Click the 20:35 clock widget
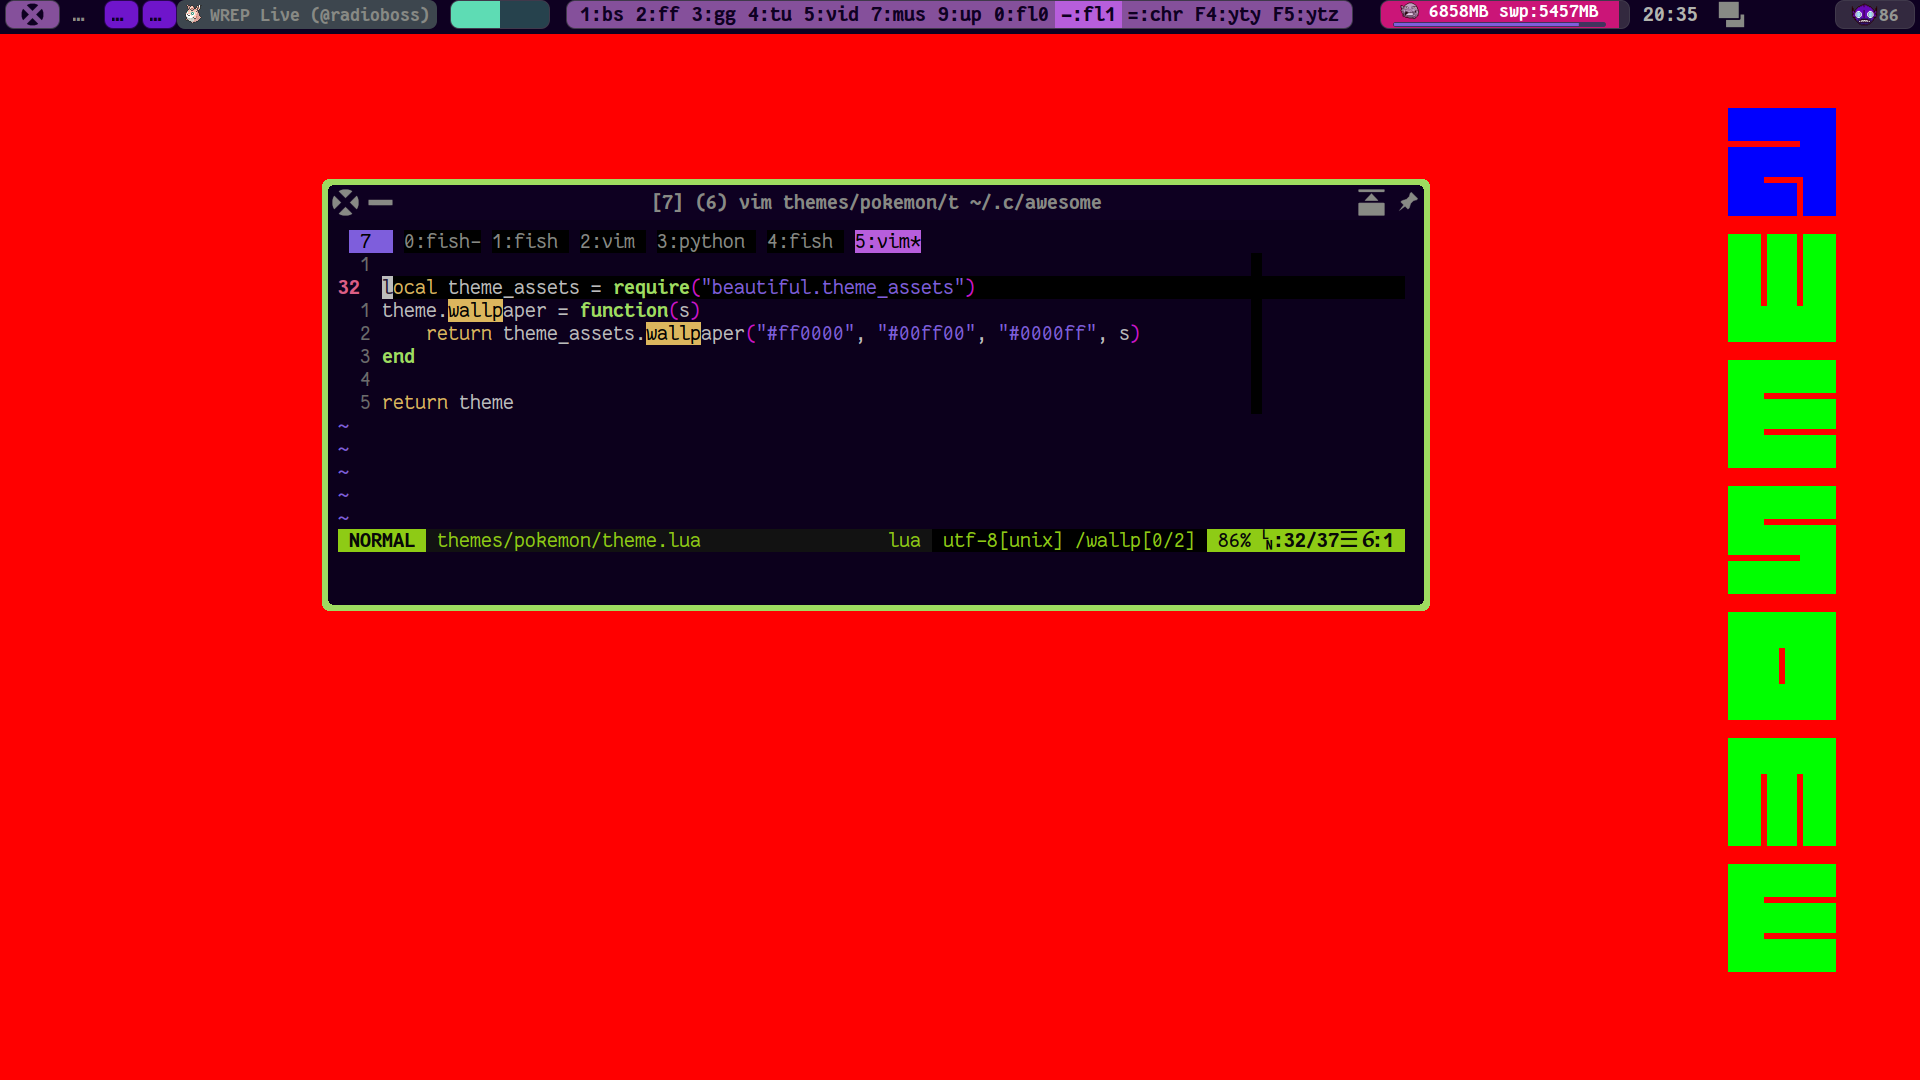 [x=1669, y=15]
